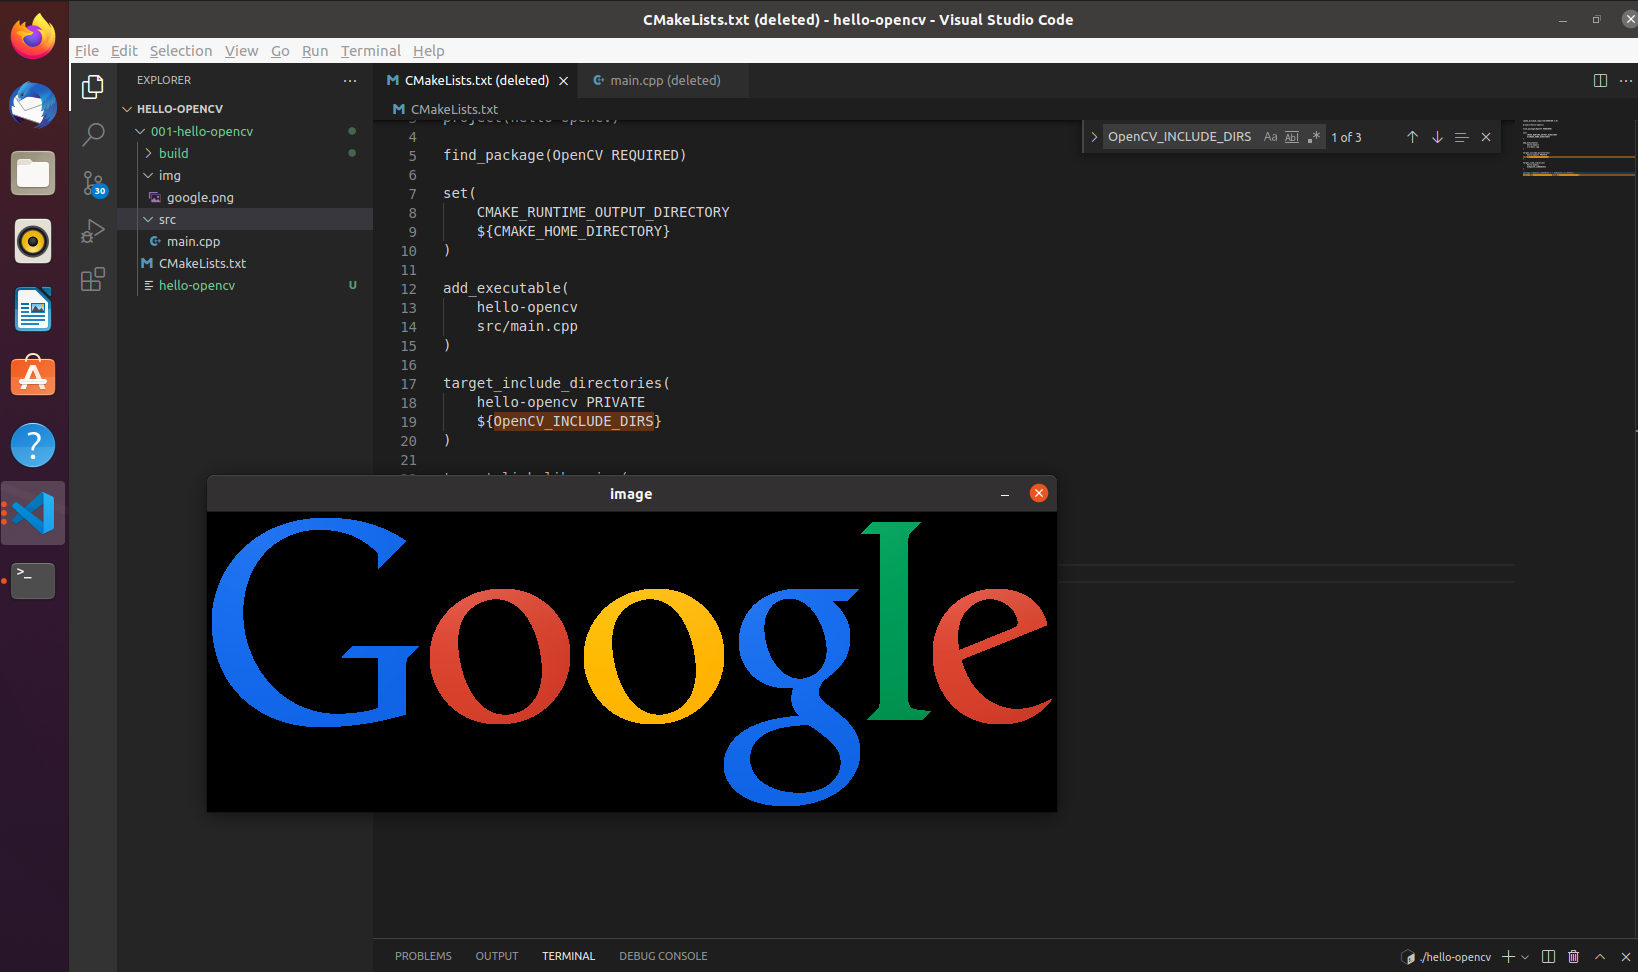Open Files manager from the dock

(33, 174)
